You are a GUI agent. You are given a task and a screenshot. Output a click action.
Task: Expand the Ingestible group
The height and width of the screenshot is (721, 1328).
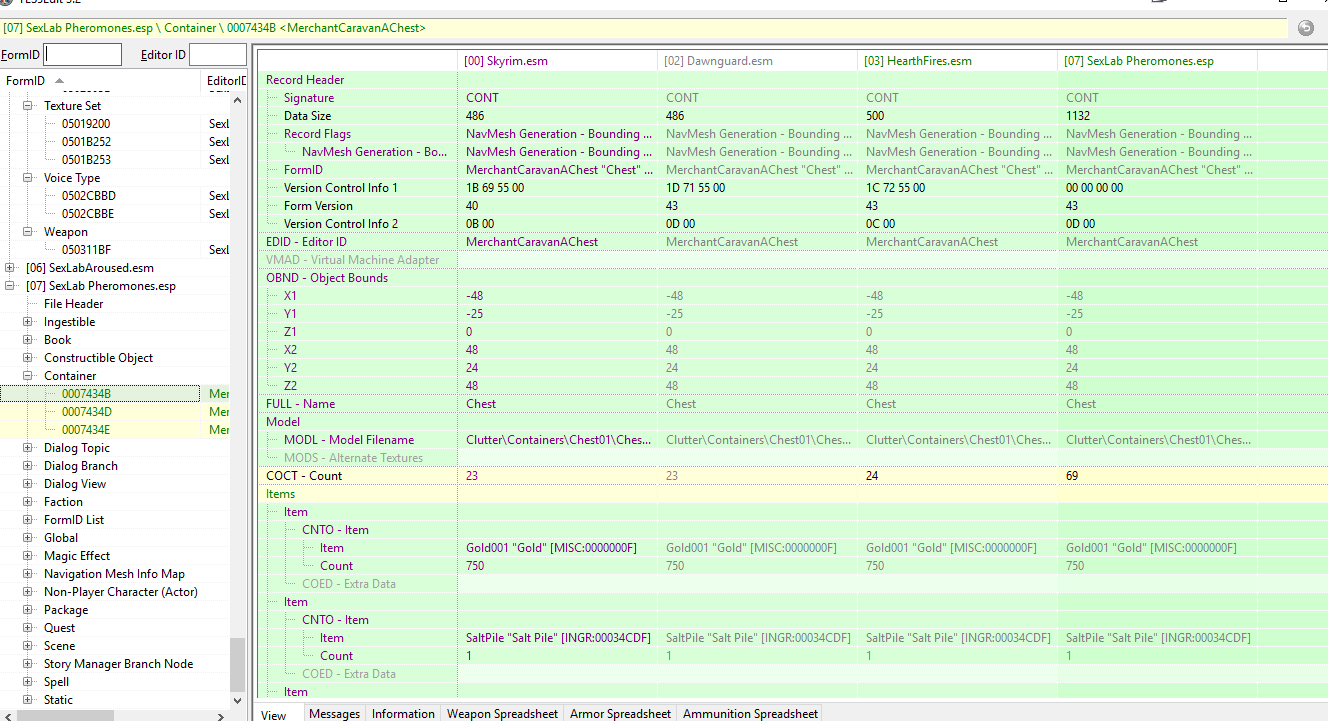(28, 322)
